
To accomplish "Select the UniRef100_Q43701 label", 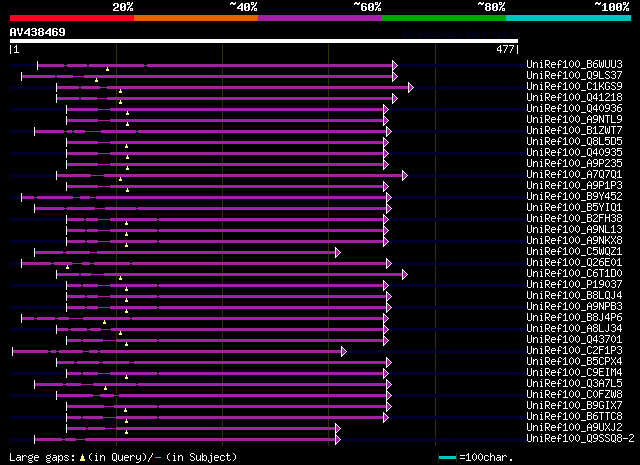I will (x=574, y=340).
